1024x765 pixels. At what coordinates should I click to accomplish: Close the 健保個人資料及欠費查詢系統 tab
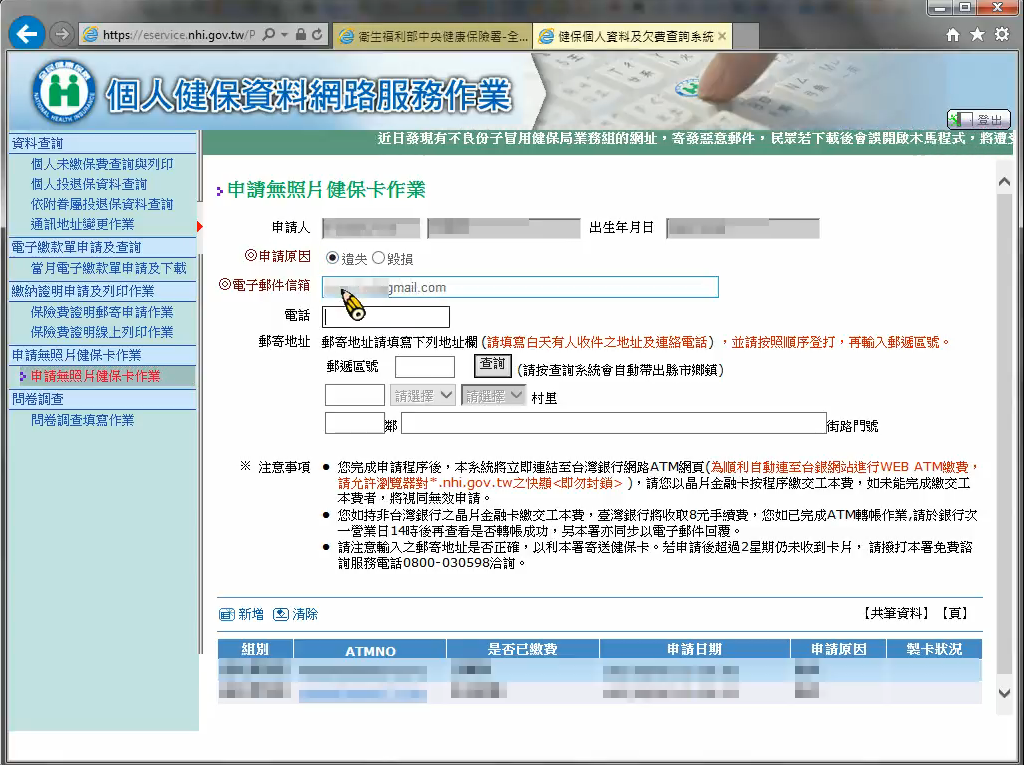click(x=722, y=36)
